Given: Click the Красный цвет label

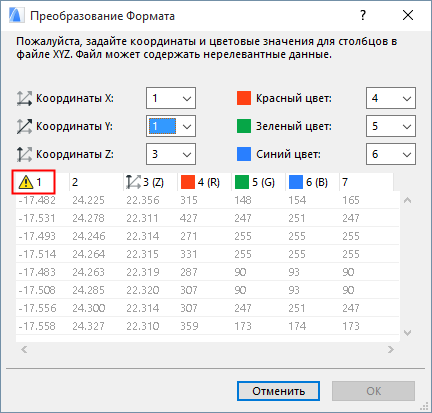Looking at the screenshot, I should coord(294,98).
